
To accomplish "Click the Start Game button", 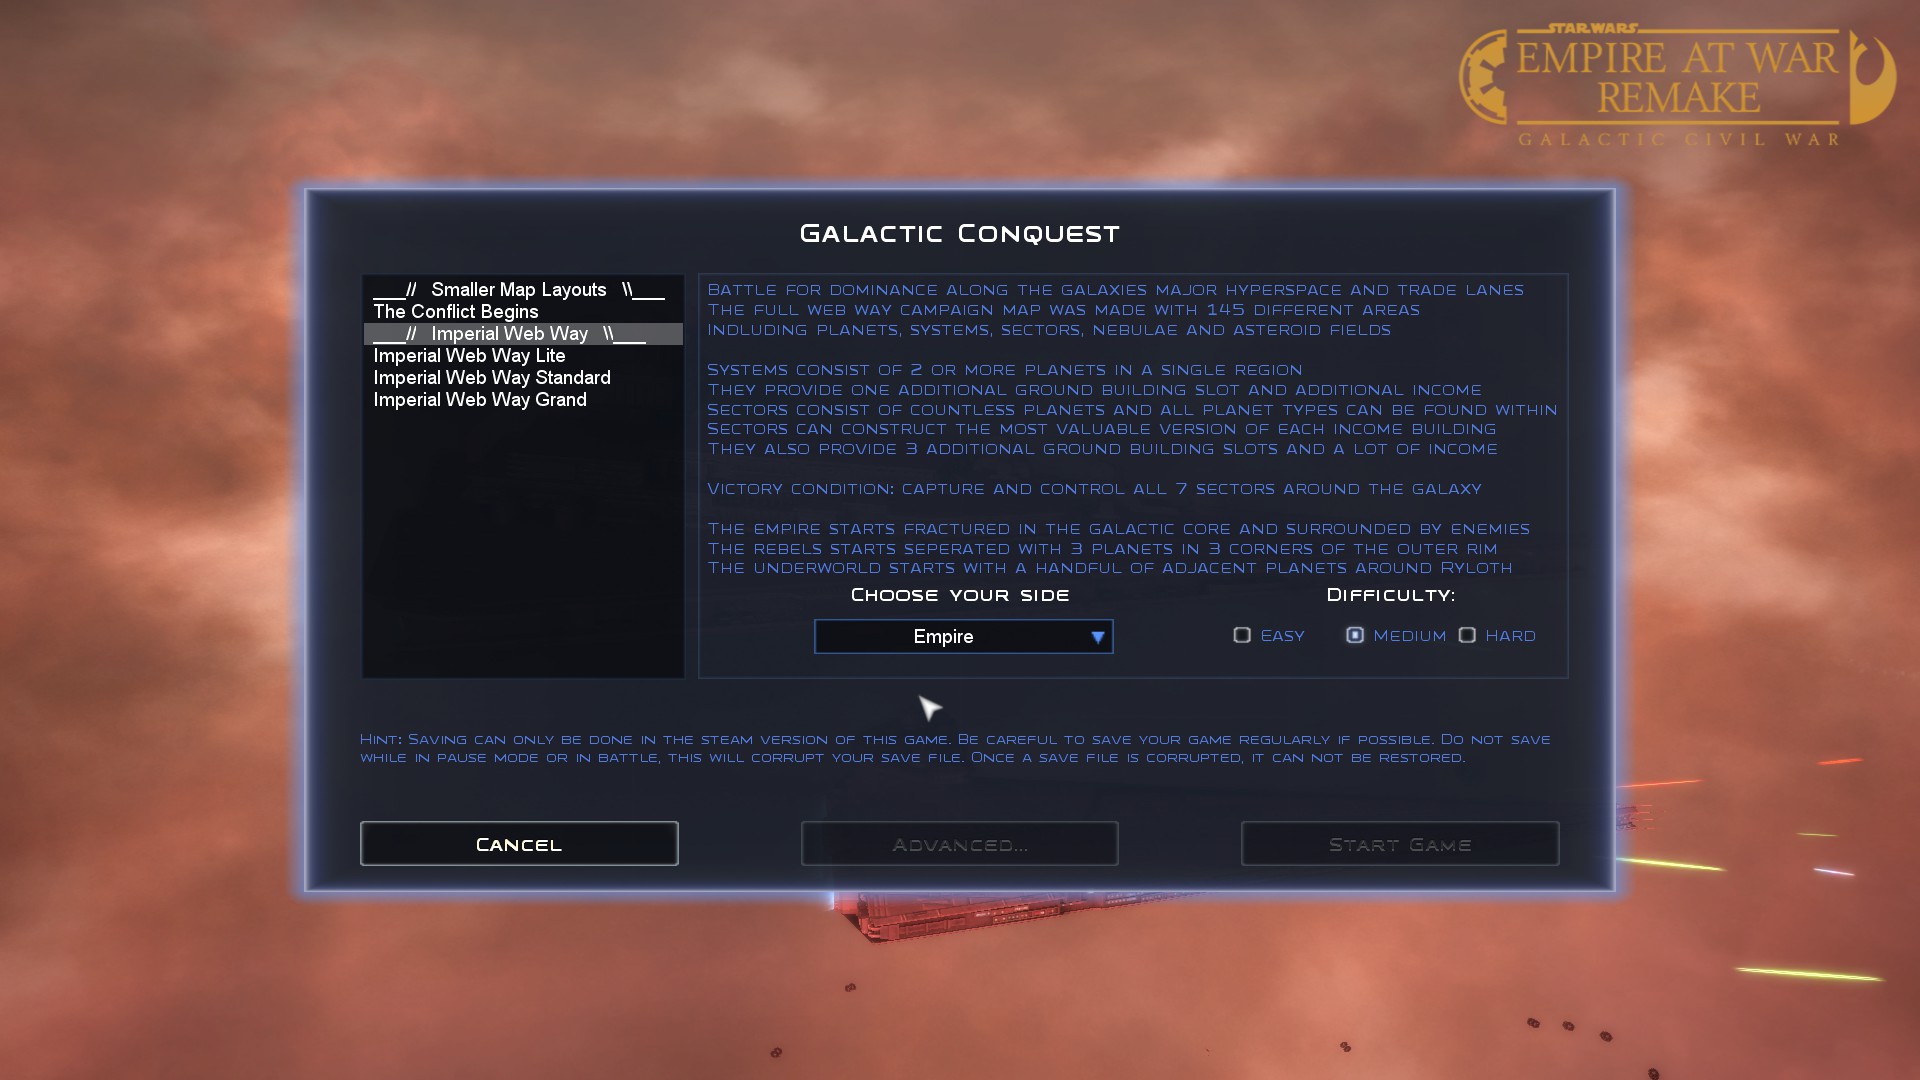I will pos(1400,844).
